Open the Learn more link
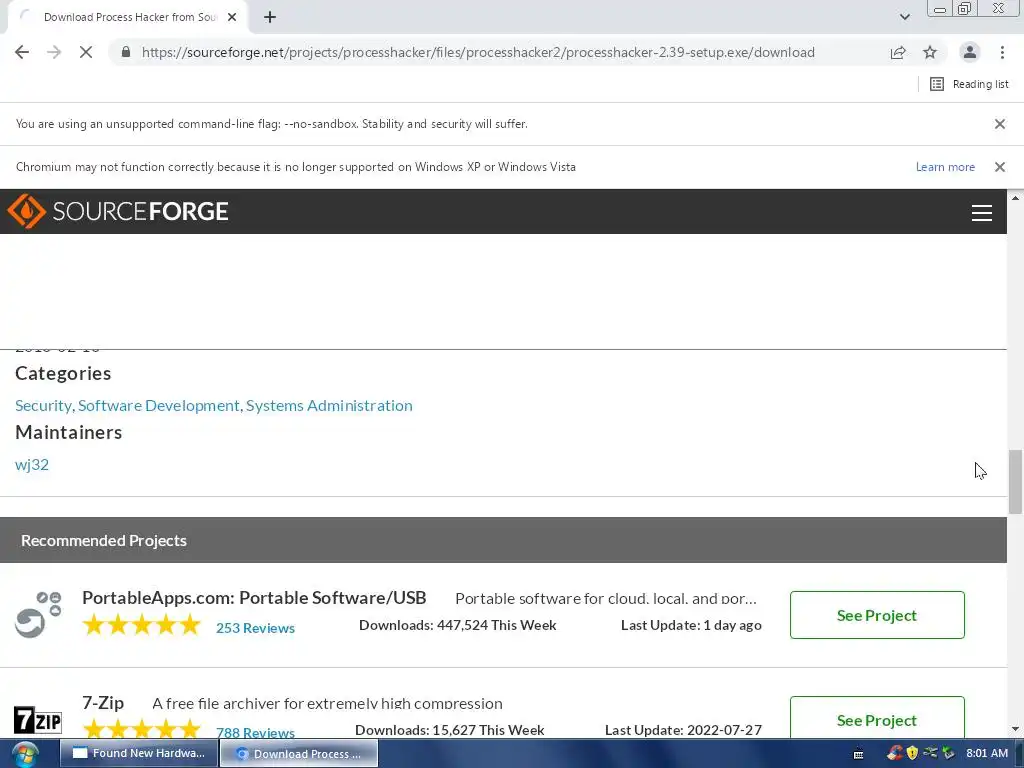This screenshot has width=1024, height=768. 945,167
